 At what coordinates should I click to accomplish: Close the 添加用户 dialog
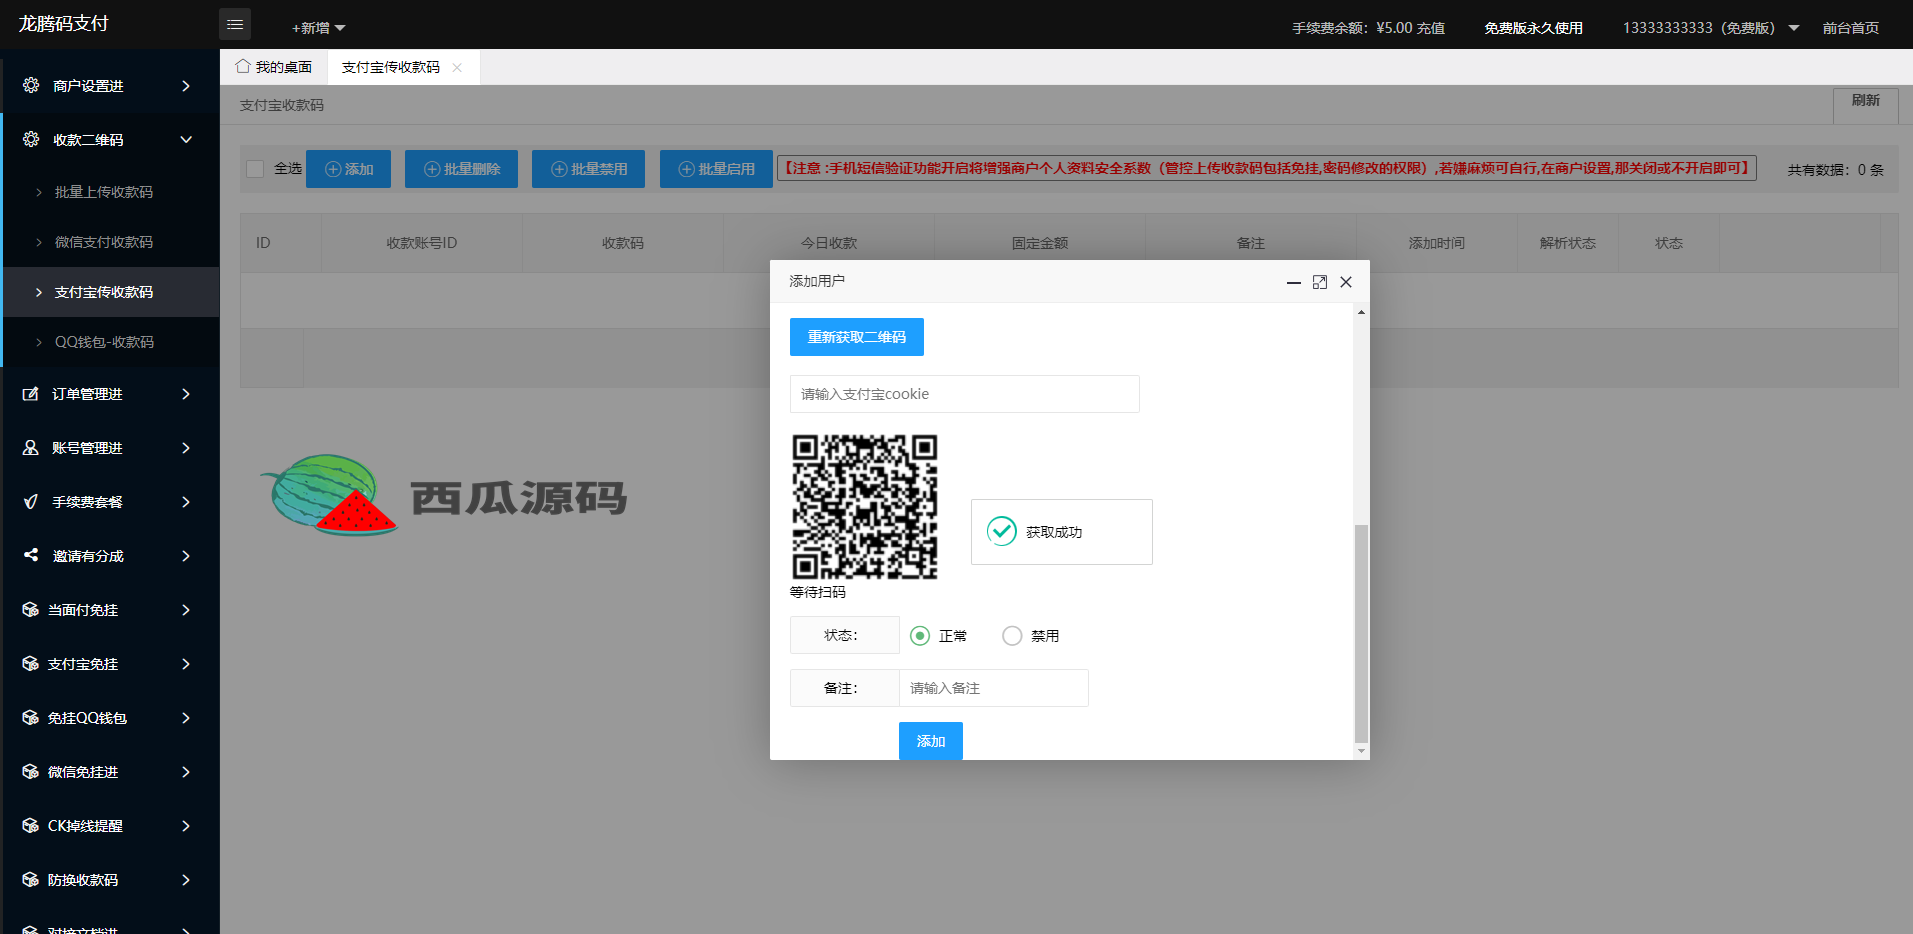click(1346, 282)
